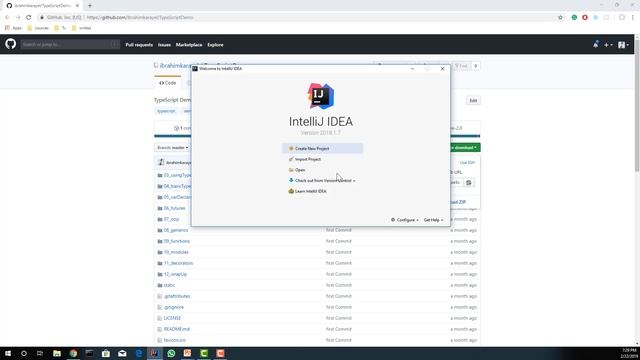This screenshot has height=360, width=640.
Task: Click the green extension icon in Chrome toolbar
Action: (574, 18)
